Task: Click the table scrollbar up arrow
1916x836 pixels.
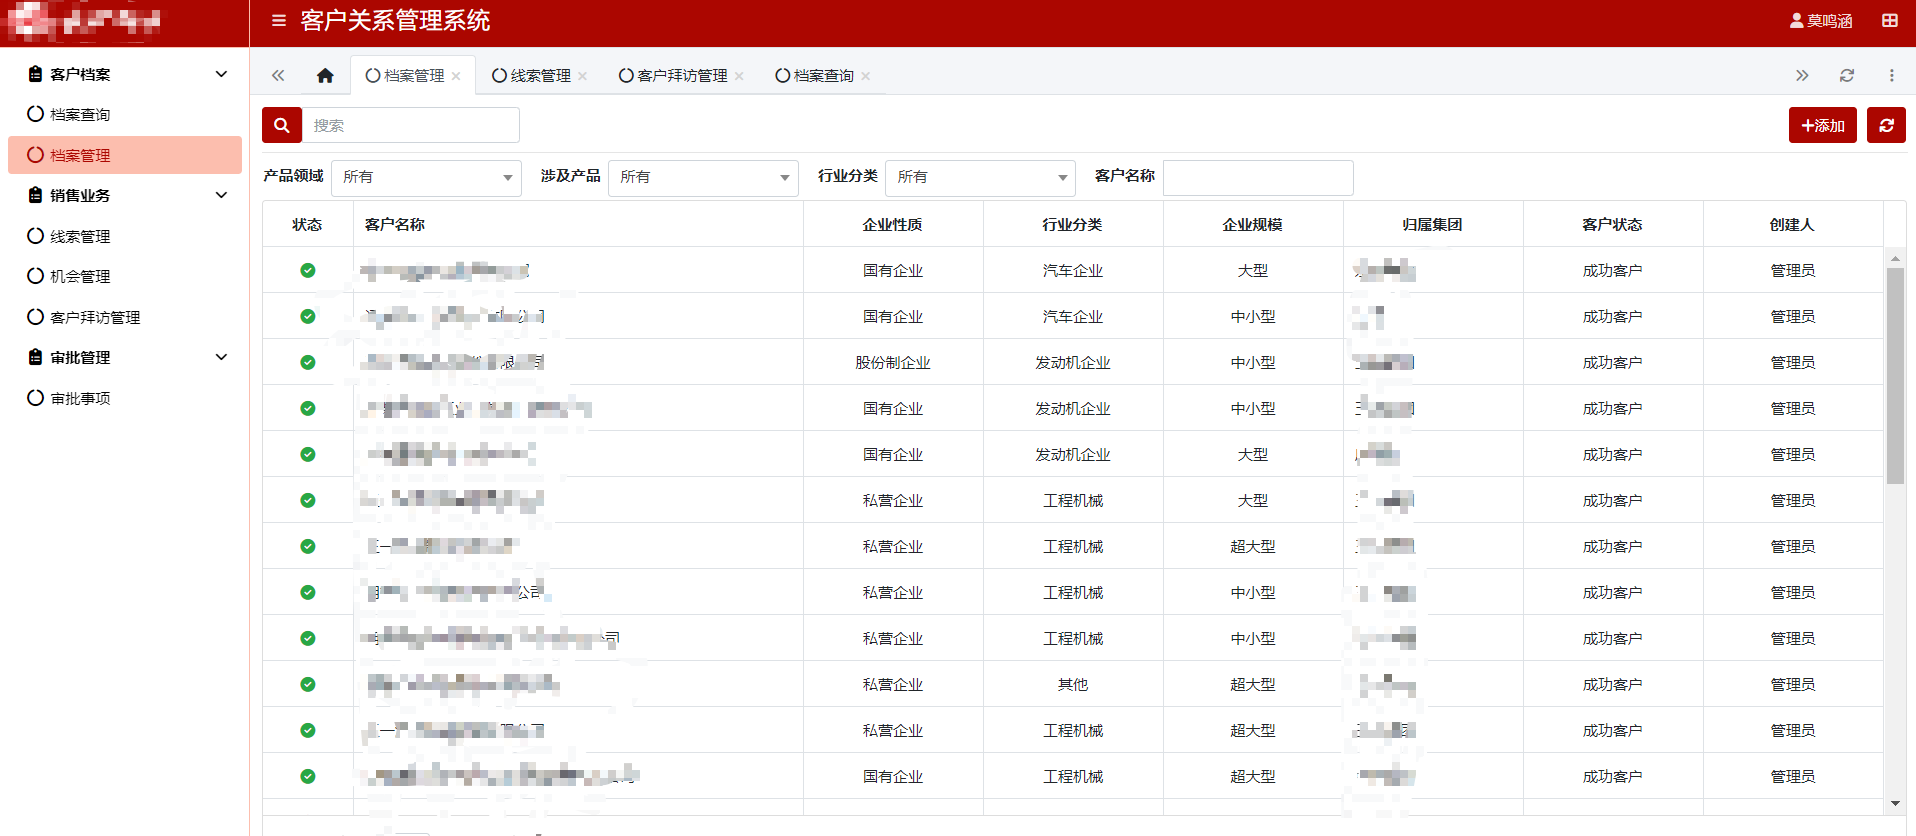Action: point(1895,258)
